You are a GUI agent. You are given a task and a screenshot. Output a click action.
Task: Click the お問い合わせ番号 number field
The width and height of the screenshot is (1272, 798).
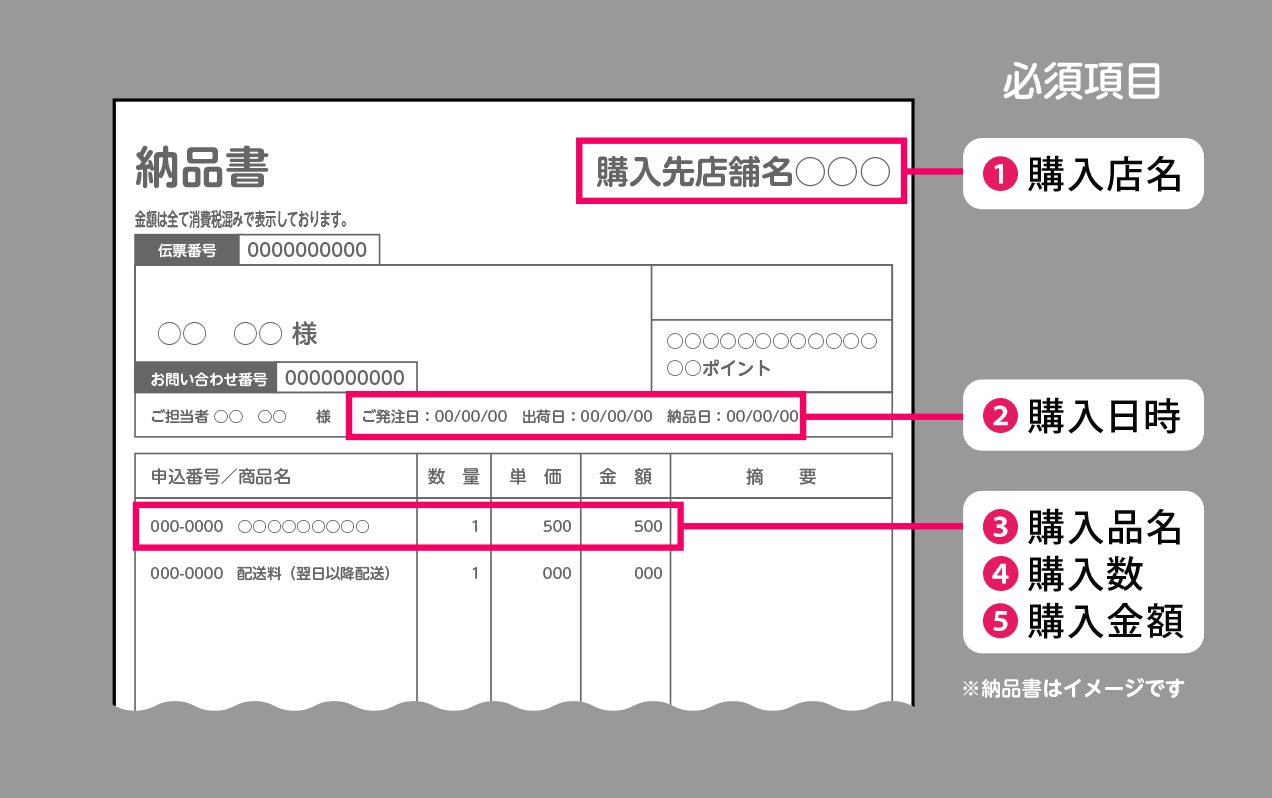click(346, 377)
